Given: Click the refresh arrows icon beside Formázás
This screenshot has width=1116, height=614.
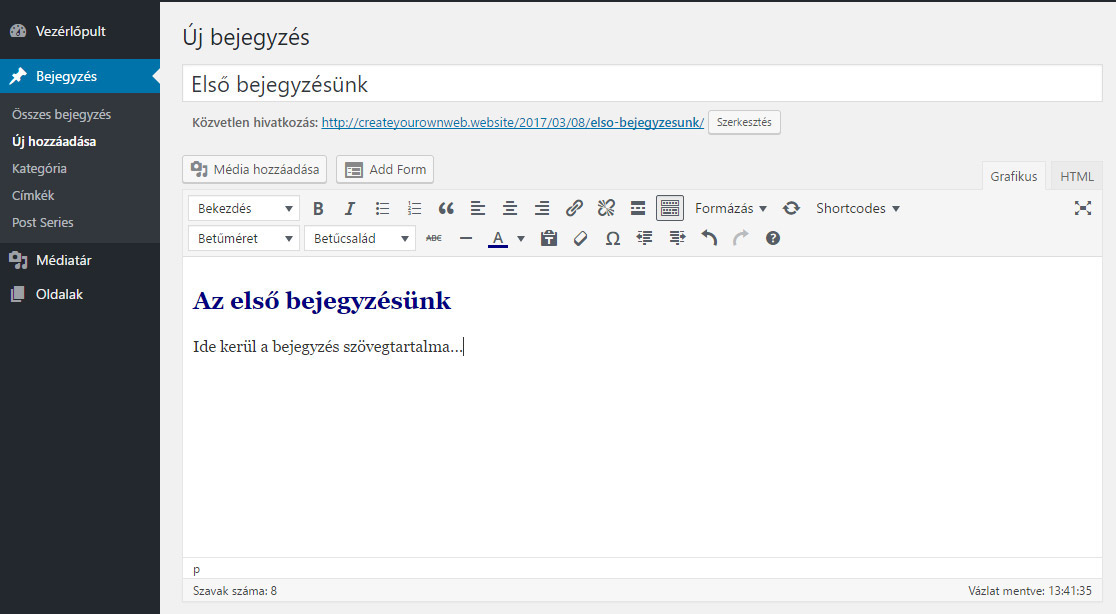Looking at the screenshot, I should click(x=791, y=208).
